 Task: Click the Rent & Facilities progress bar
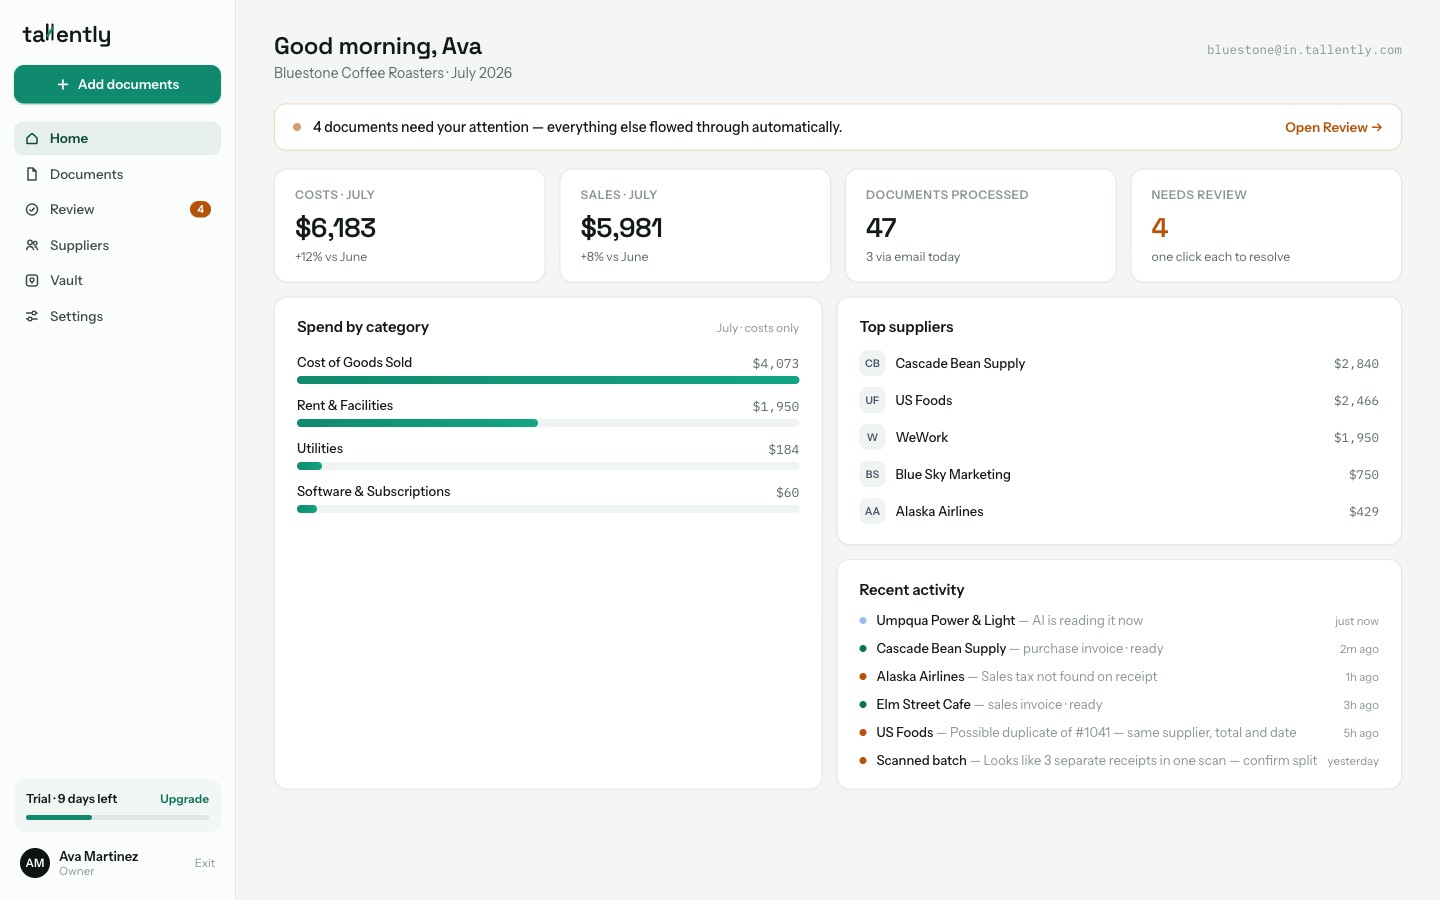click(x=548, y=423)
